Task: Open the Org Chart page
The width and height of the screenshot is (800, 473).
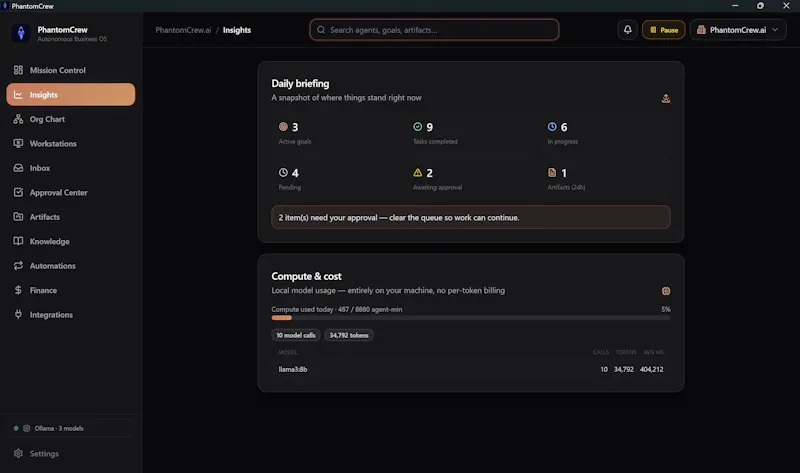Action: 70,119
